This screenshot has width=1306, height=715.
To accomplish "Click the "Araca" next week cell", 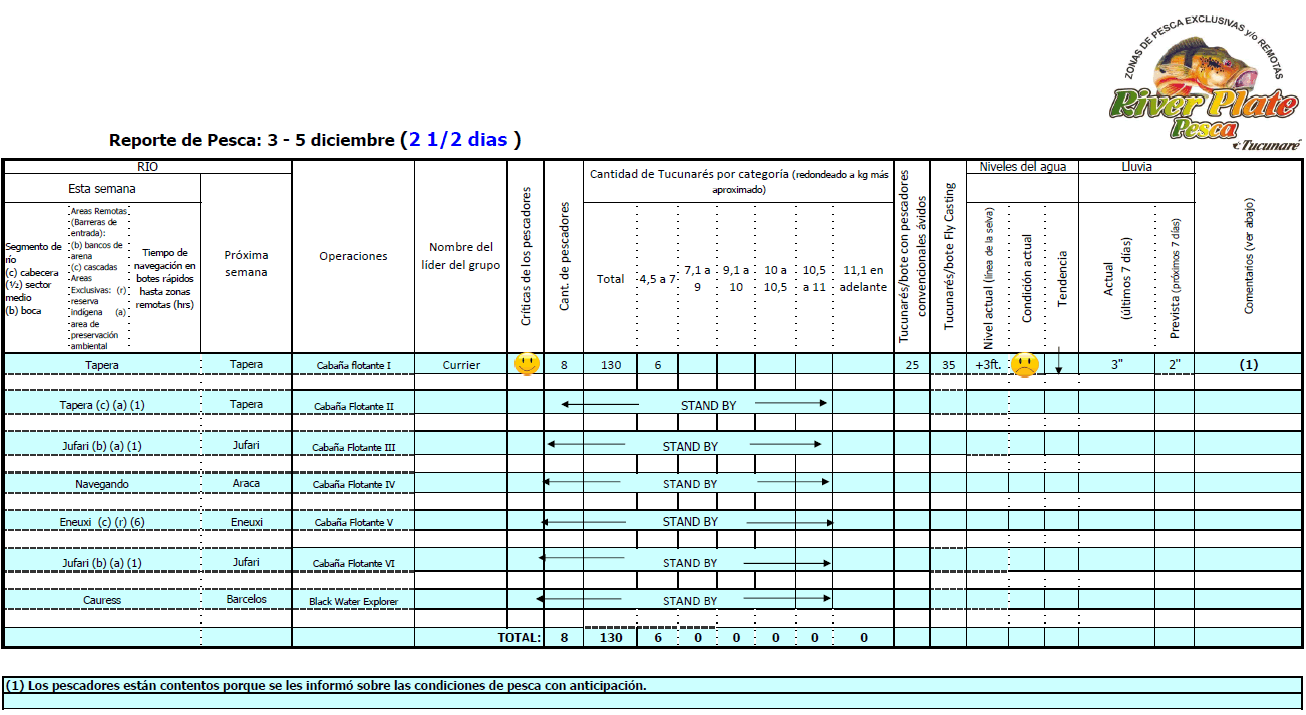I will coord(246,483).
